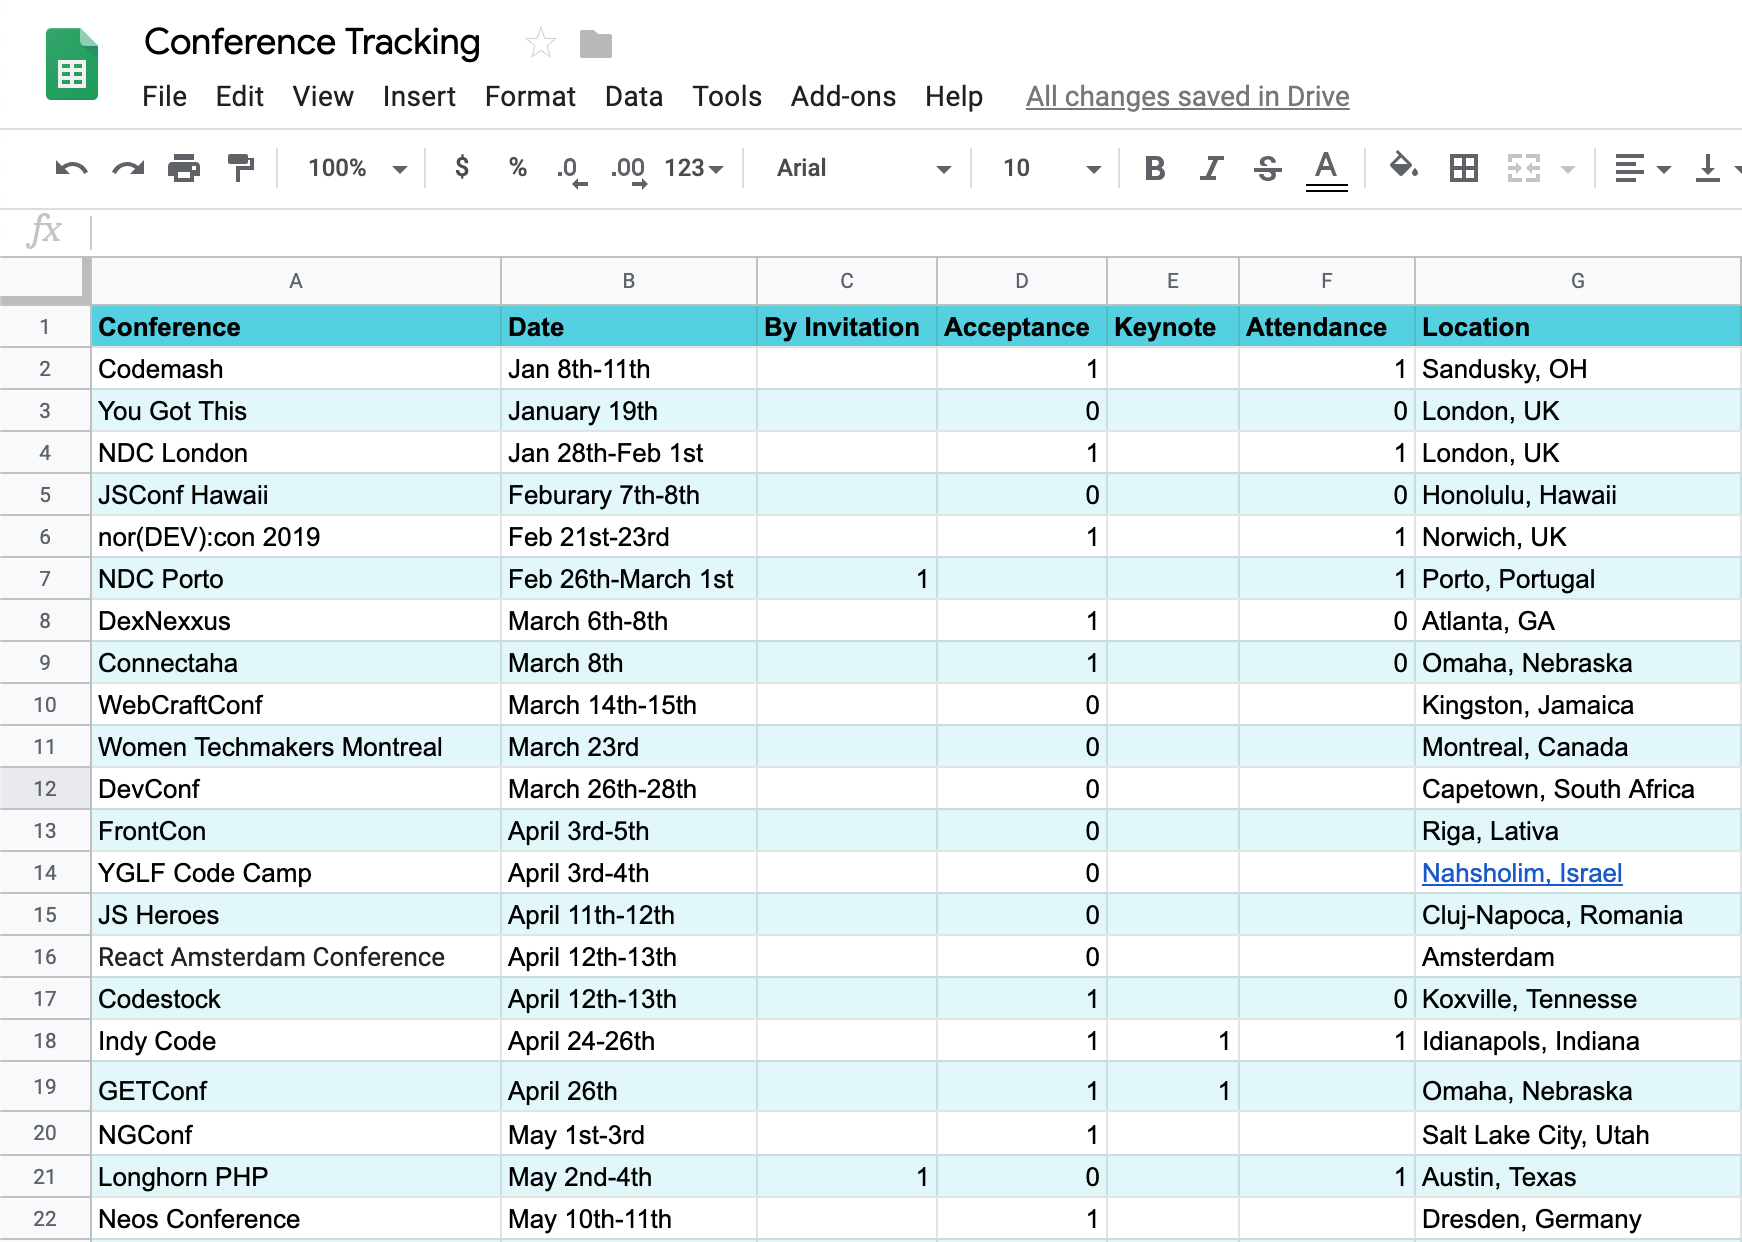Click the cell 'Cluj-Napoca, Romania'
The height and width of the screenshot is (1242, 1742).
[1578, 915]
